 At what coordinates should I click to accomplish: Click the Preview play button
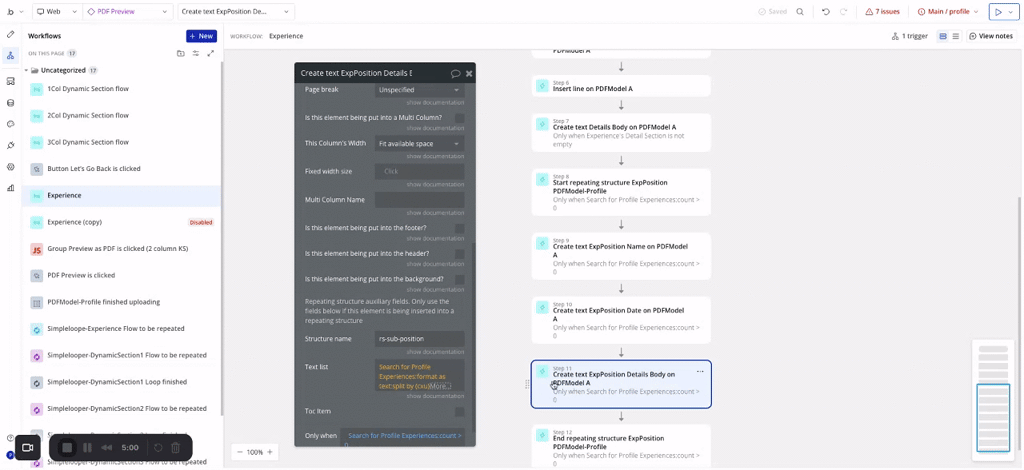coord(999,12)
